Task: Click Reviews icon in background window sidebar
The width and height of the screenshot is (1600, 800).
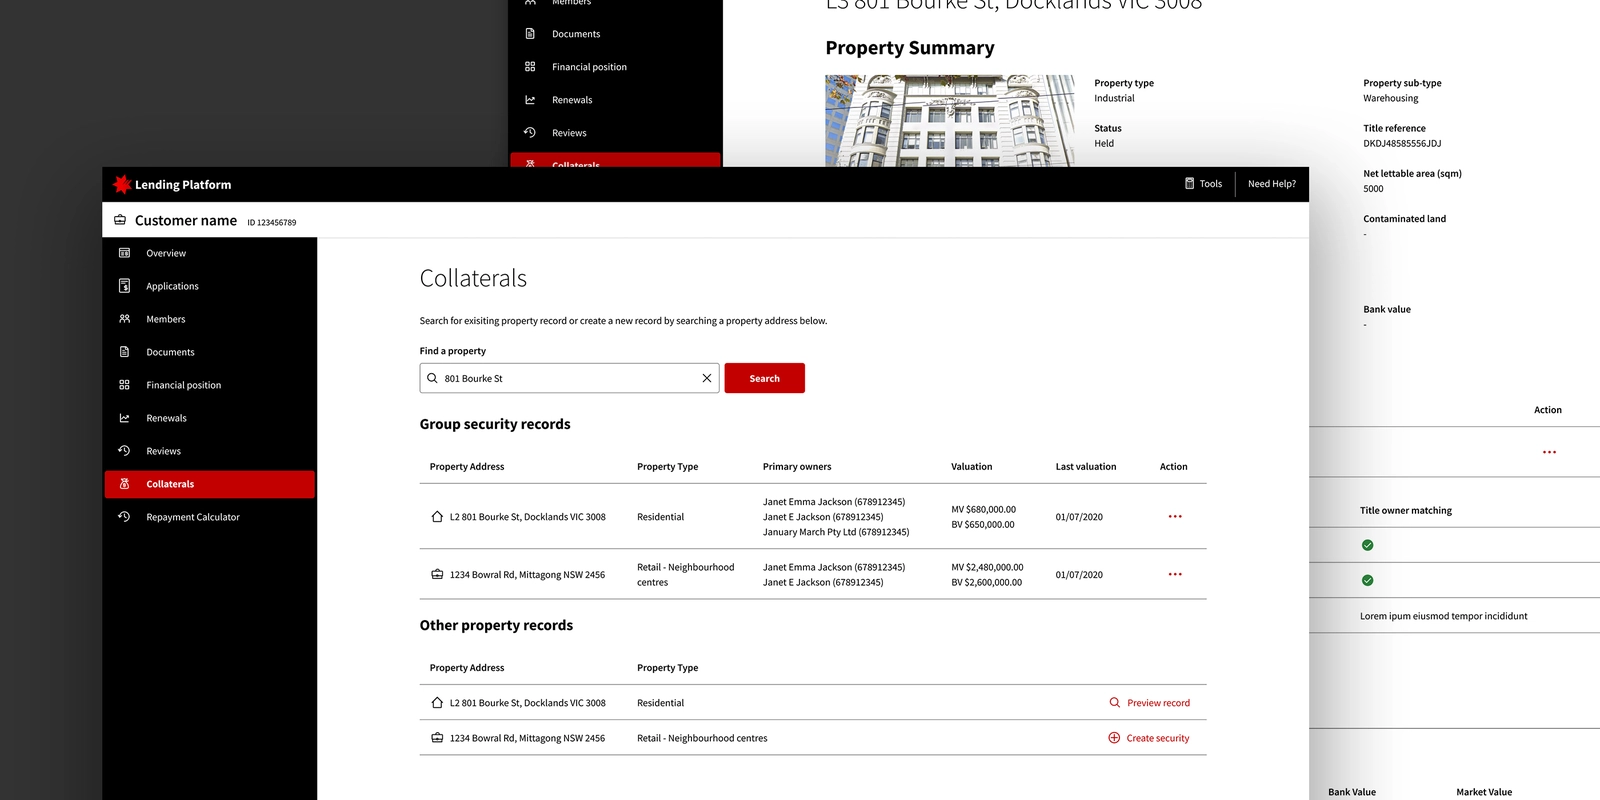Action: point(530,133)
